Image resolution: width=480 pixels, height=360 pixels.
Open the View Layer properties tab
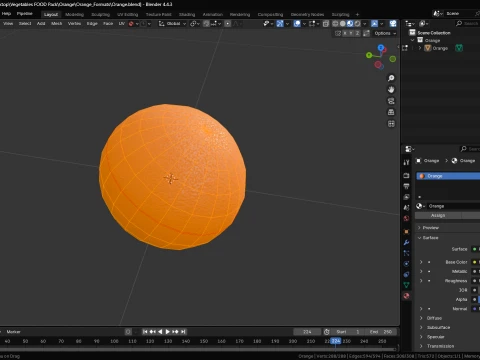click(x=406, y=197)
